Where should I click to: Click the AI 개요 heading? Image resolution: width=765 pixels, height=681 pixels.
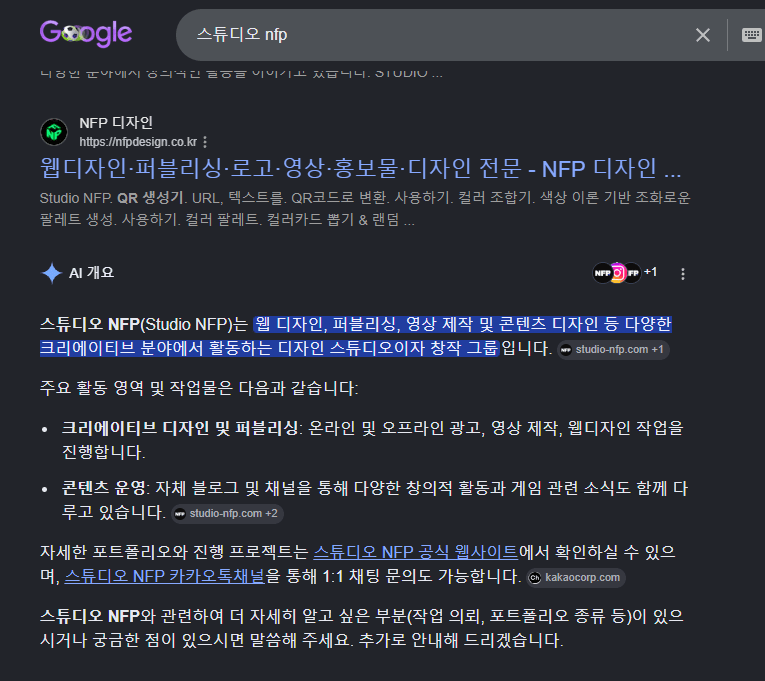91,273
